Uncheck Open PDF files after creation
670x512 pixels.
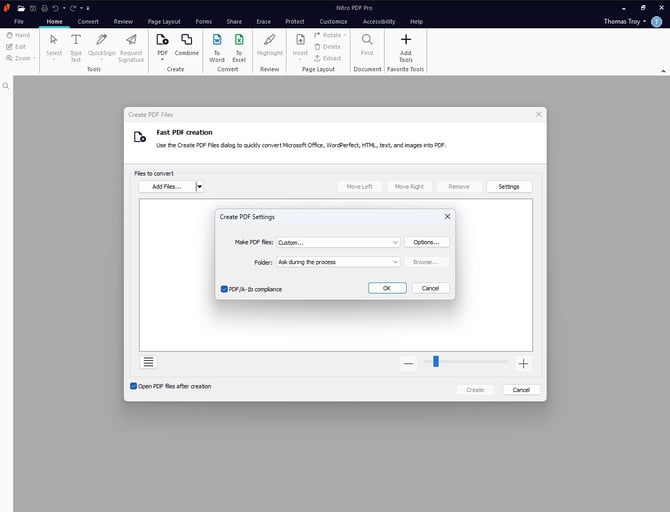(134, 386)
